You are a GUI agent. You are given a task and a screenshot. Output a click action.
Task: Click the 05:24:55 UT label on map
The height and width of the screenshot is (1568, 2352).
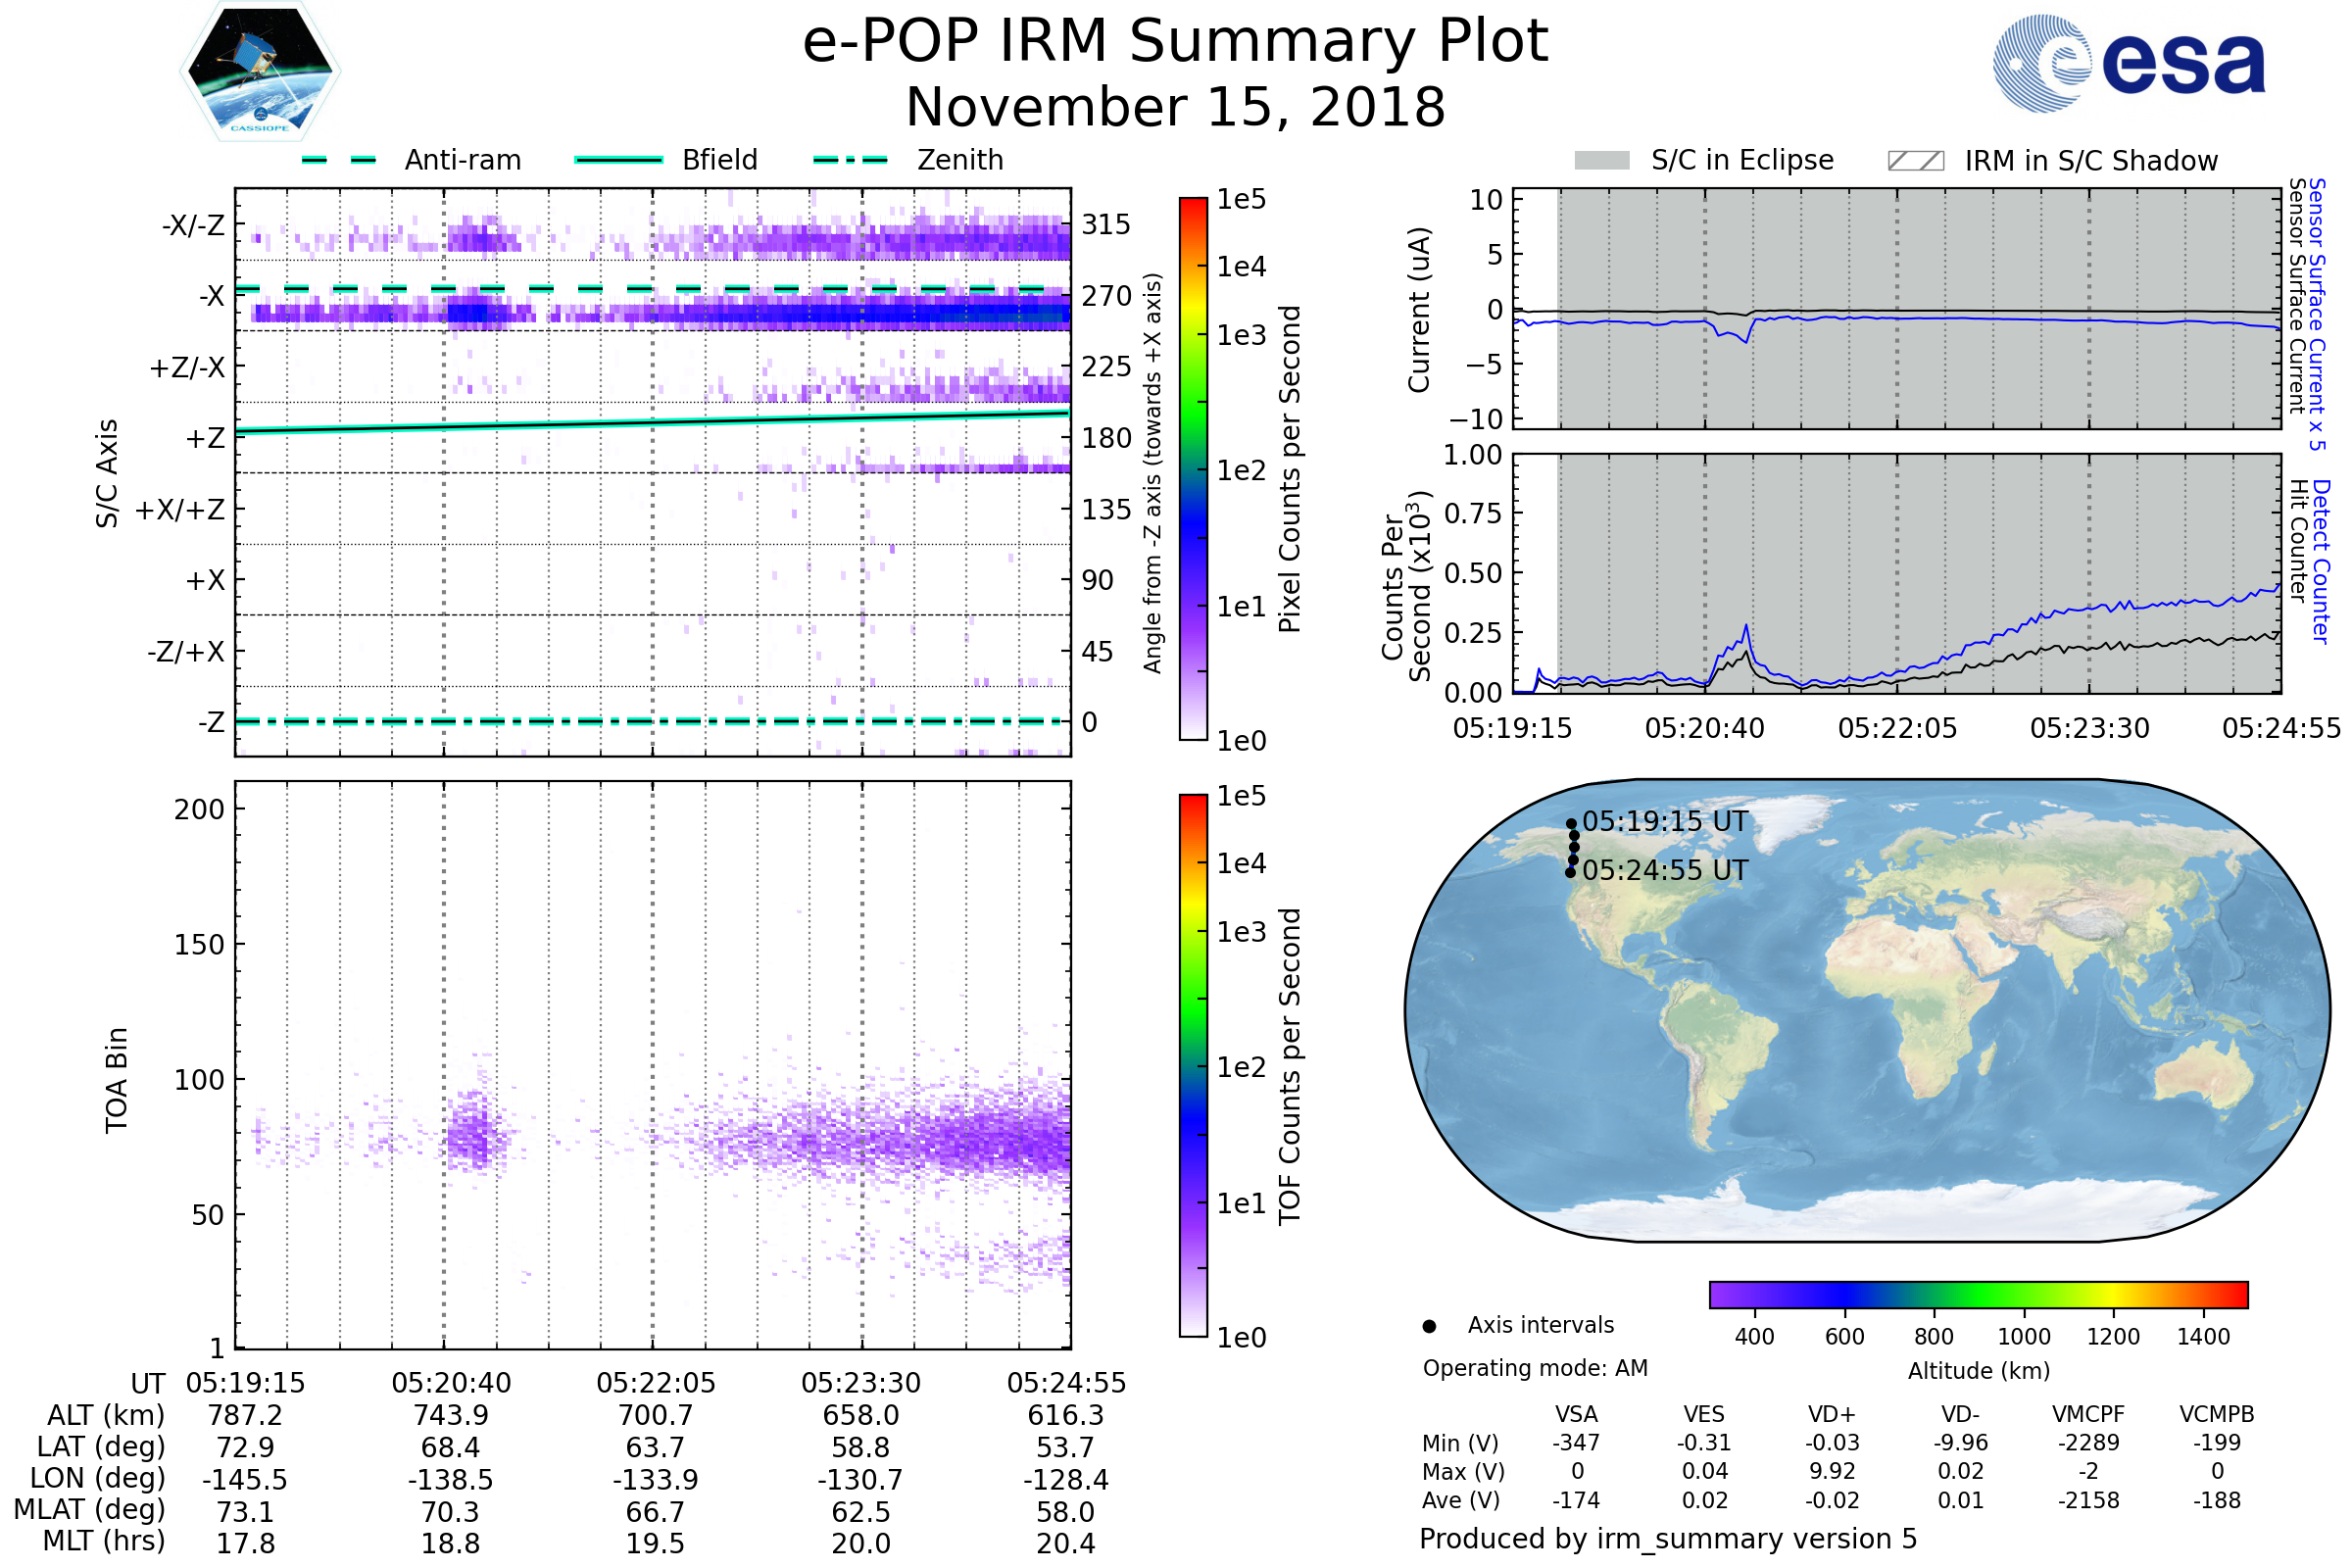coord(1665,871)
